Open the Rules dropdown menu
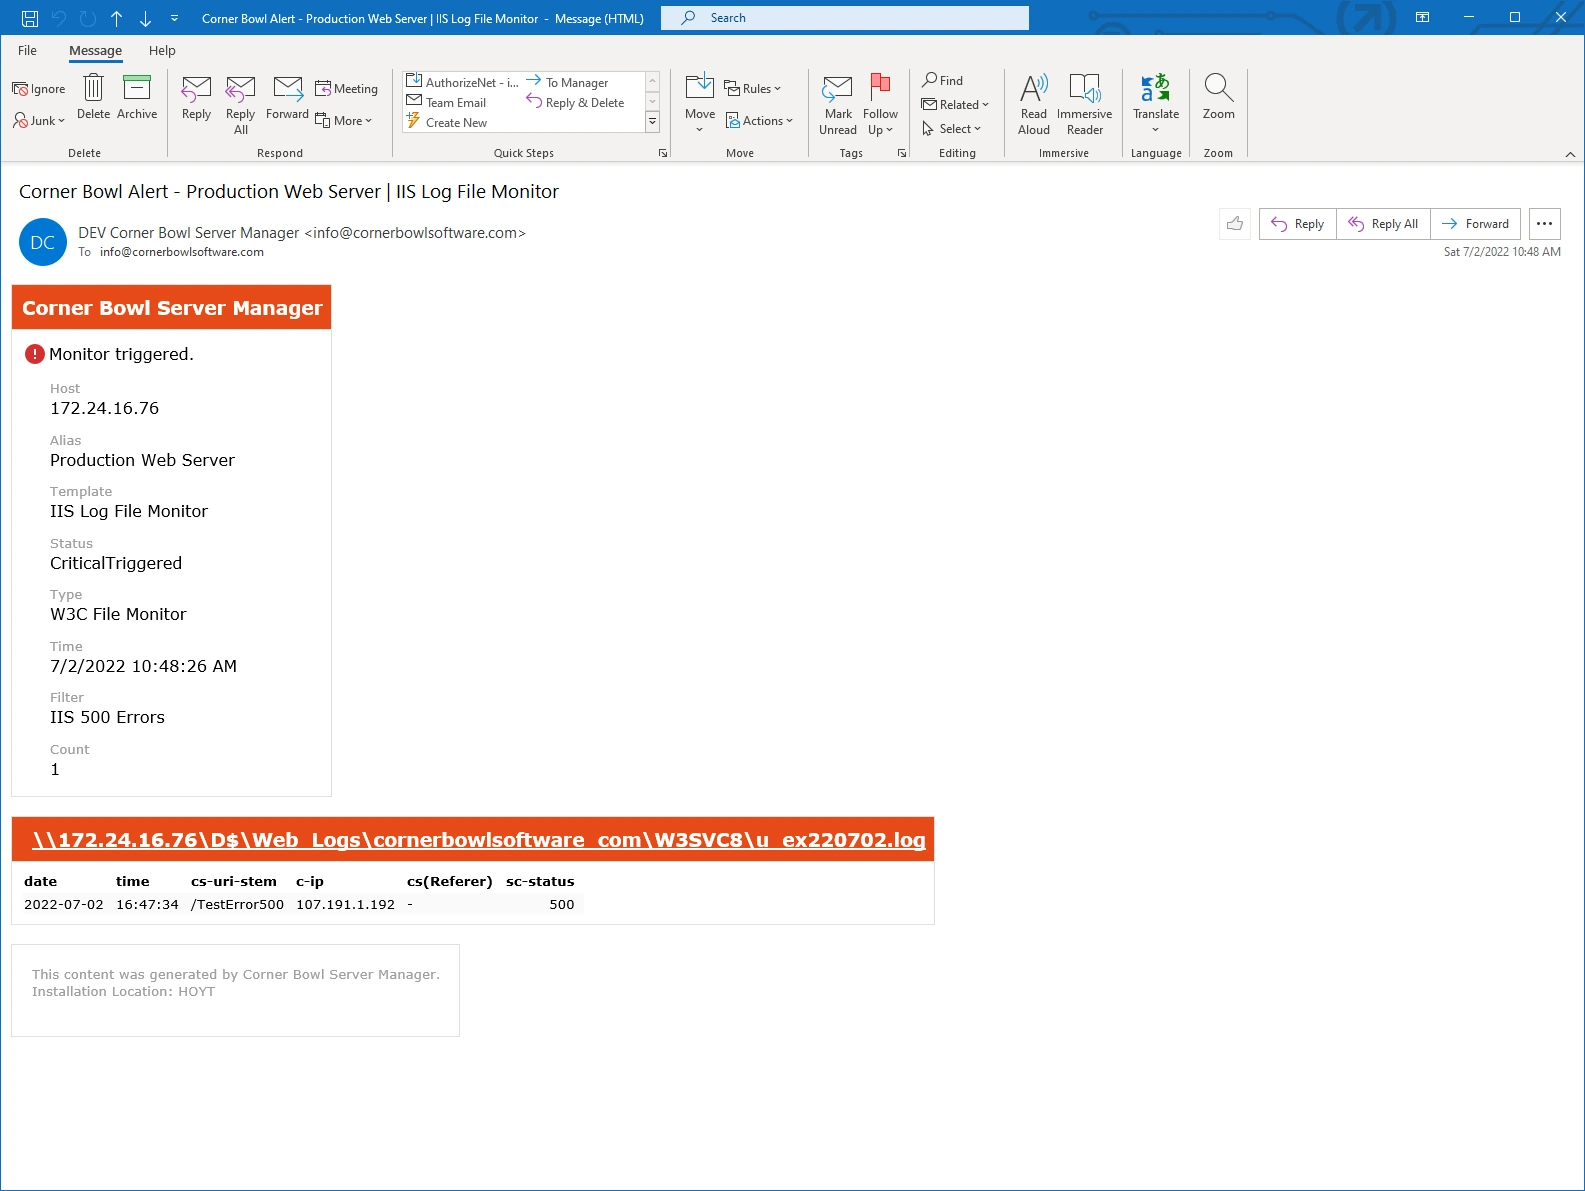 [x=753, y=89]
